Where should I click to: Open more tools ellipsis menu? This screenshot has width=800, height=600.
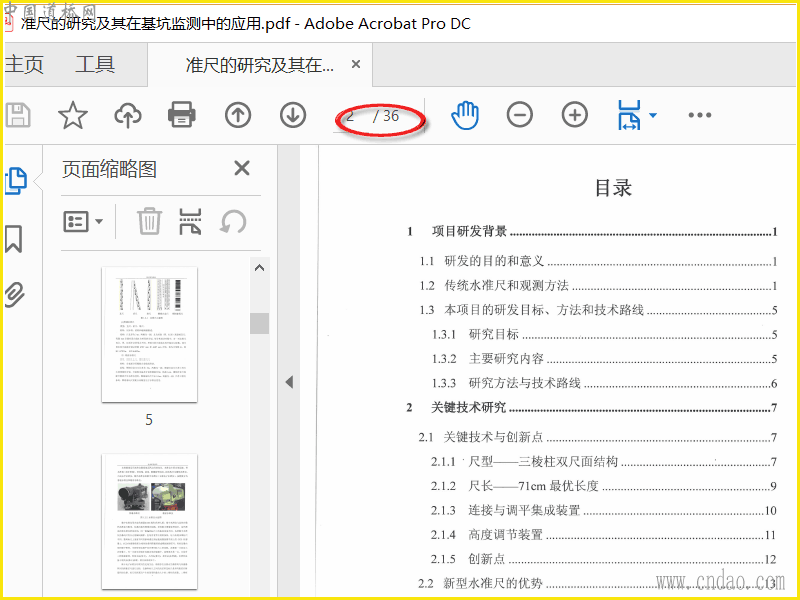coord(699,115)
